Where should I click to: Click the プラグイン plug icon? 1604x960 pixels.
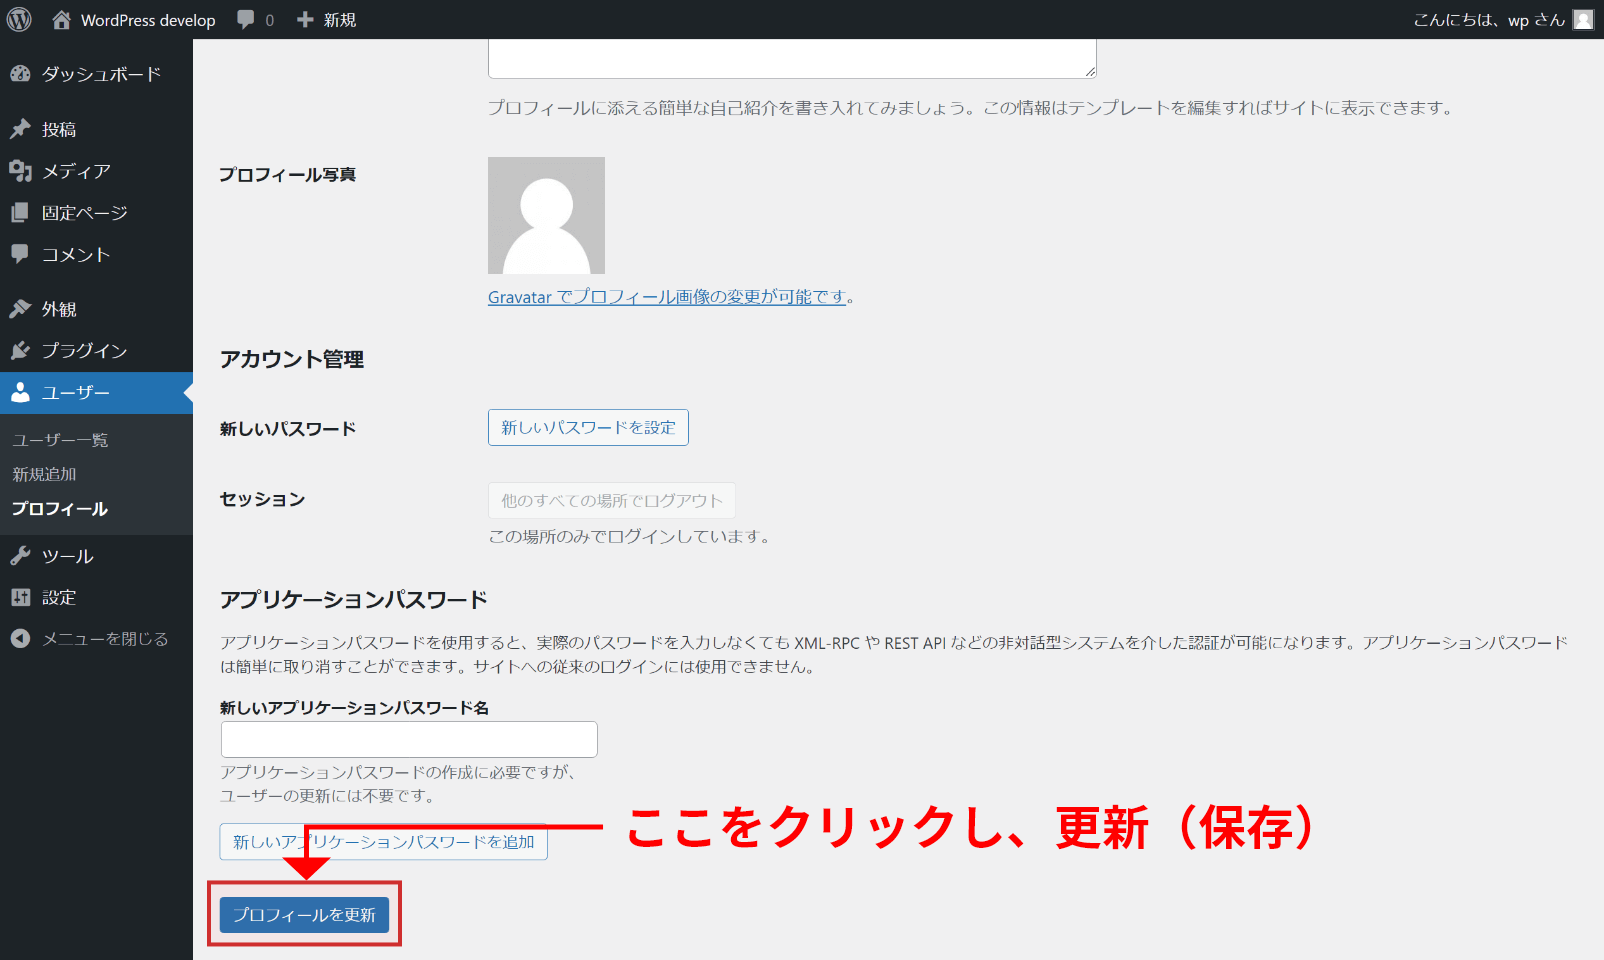click(x=20, y=351)
